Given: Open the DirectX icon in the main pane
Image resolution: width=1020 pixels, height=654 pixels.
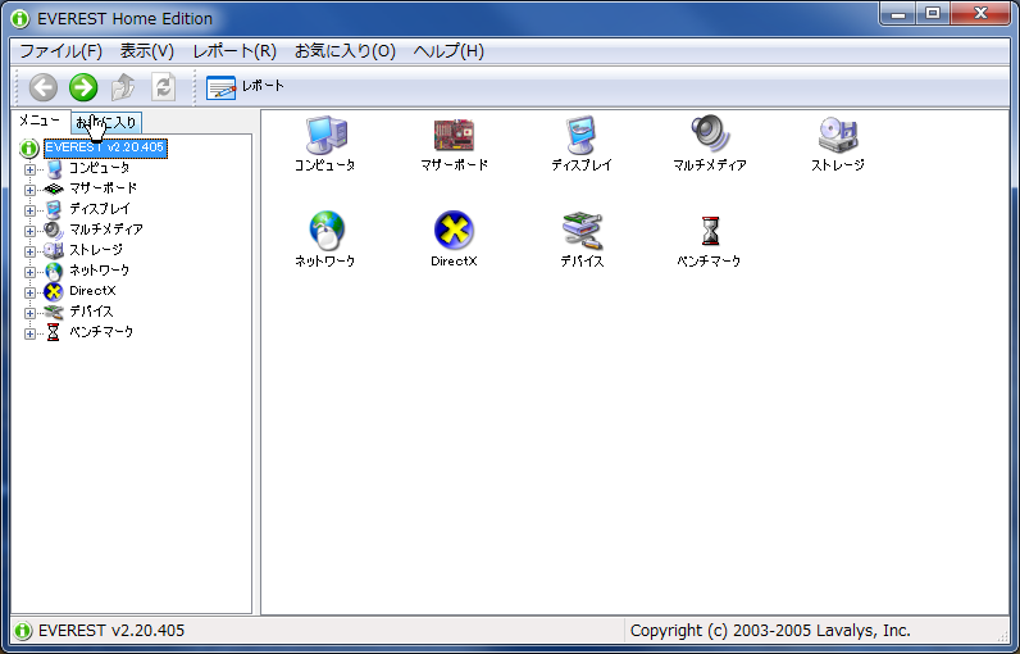Looking at the screenshot, I should pos(453,239).
